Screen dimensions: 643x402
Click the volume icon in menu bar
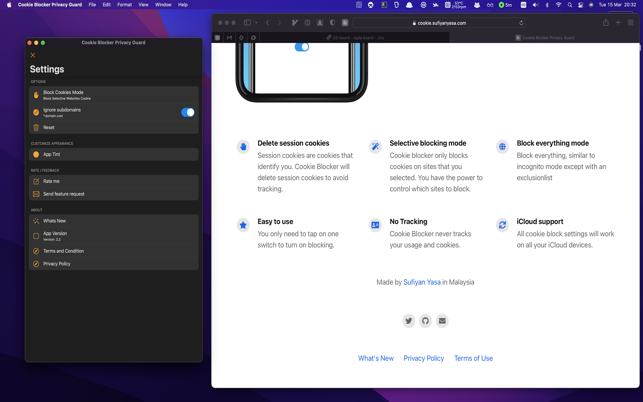pyautogui.click(x=535, y=5)
